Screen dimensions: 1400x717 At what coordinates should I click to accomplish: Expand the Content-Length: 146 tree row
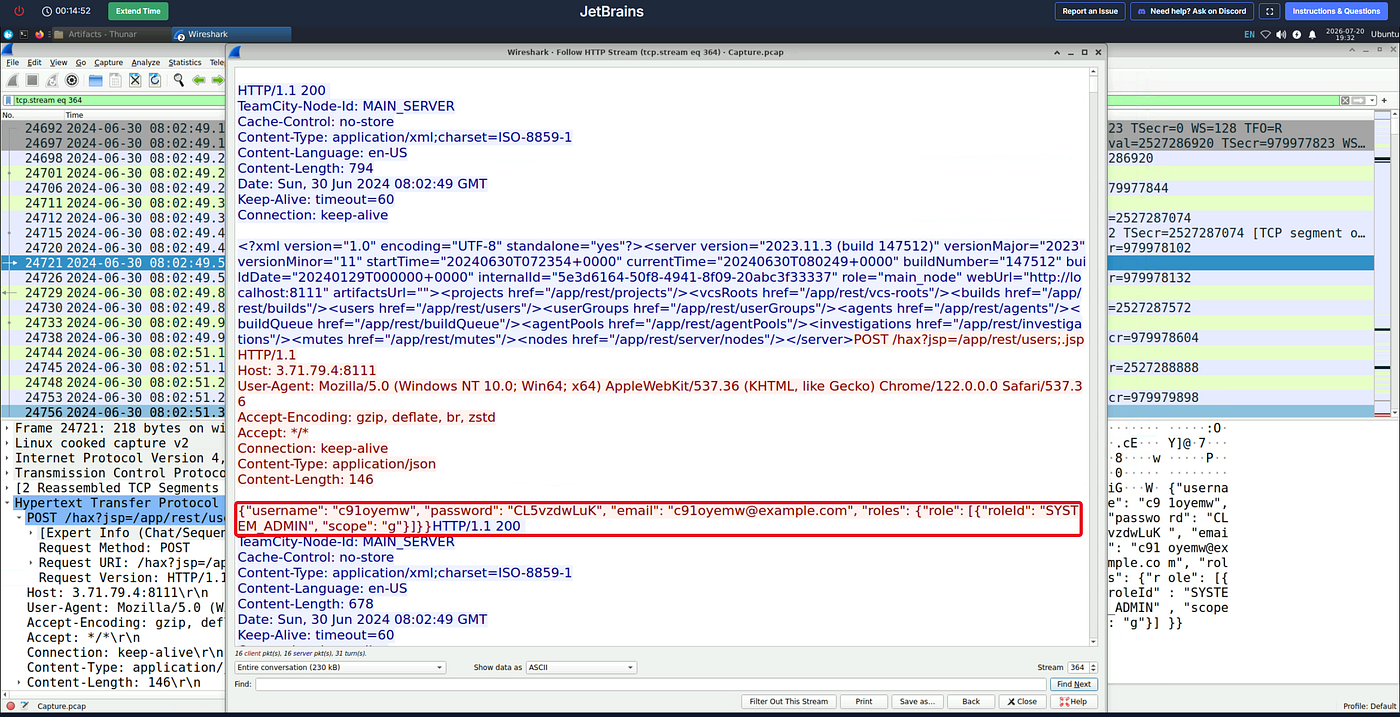pyautogui.click(x=20, y=682)
